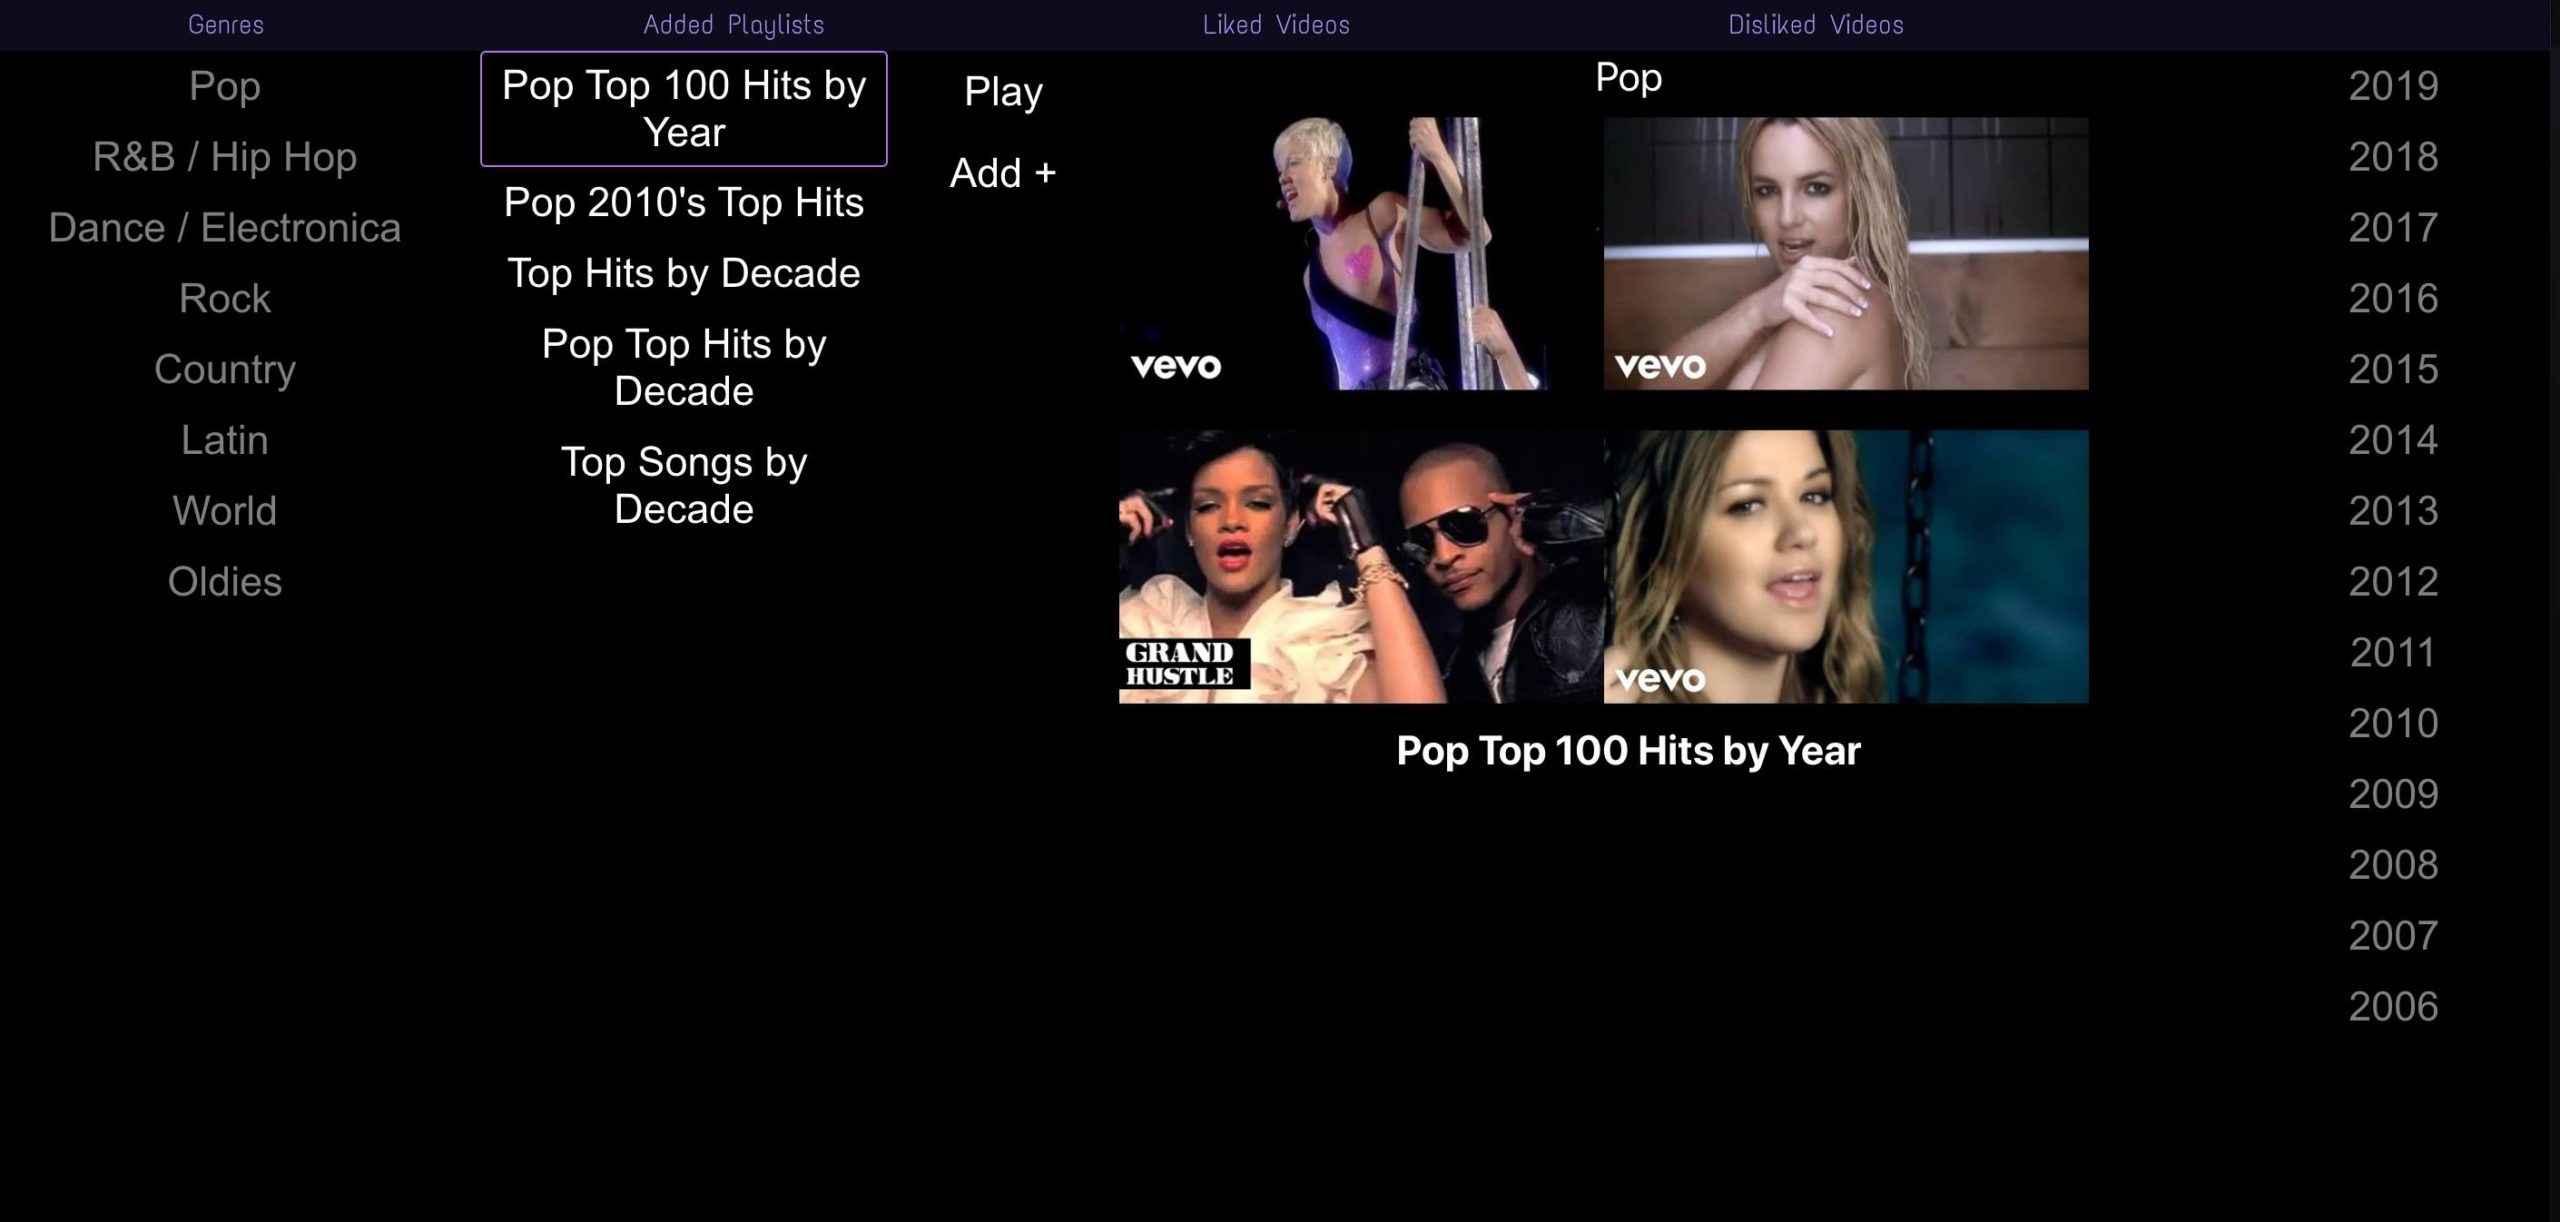Select year 2018
The width and height of the screenshot is (2560, 1222).
pos(2393,157)
